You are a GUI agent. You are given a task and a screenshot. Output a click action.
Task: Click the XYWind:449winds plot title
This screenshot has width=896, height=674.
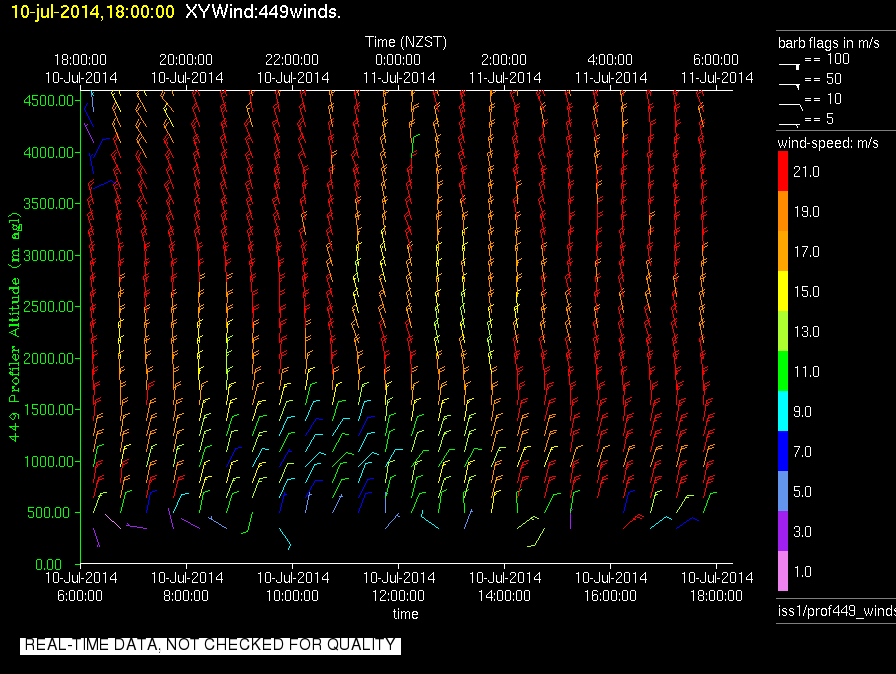pyautogui.click(x=263, y=12)
